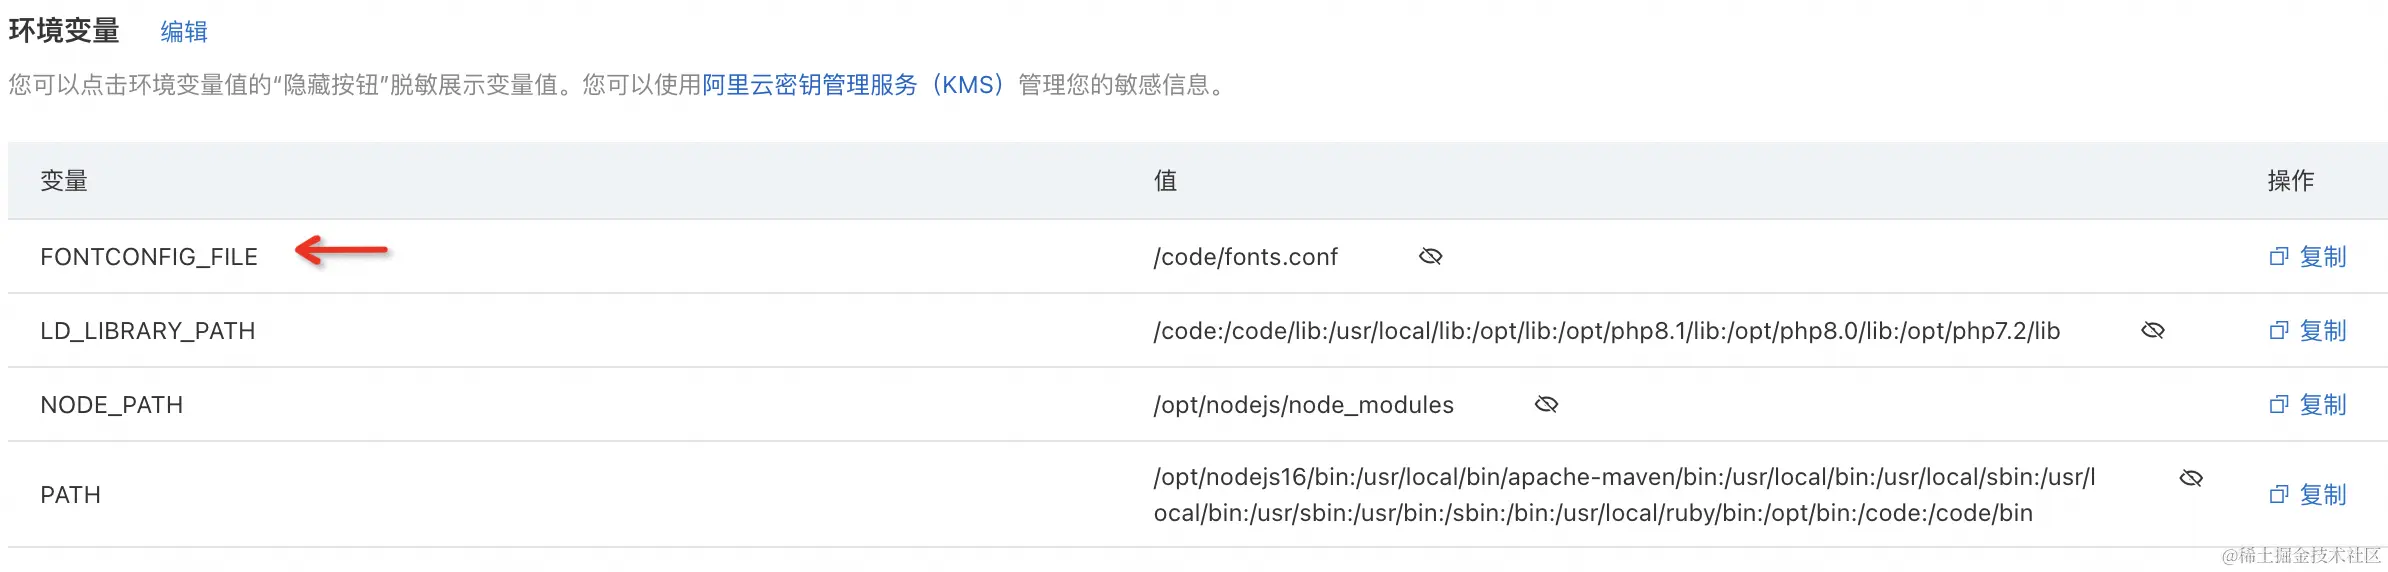Click the 操作 column header
2388x572 pixels.
[x=2290, y=181]
